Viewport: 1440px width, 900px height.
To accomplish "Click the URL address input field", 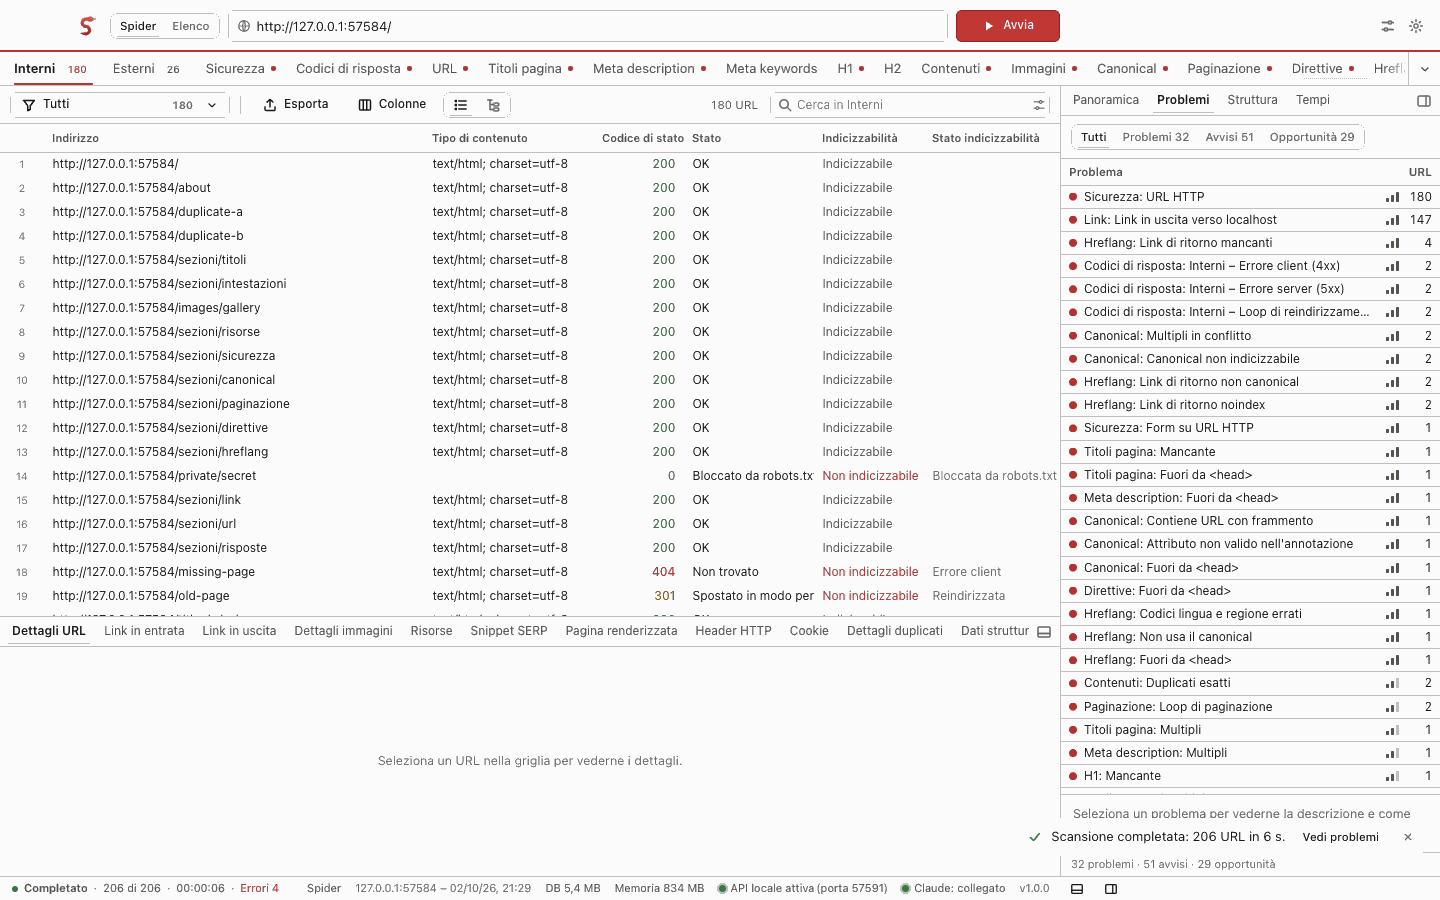I will coord(588,26).
